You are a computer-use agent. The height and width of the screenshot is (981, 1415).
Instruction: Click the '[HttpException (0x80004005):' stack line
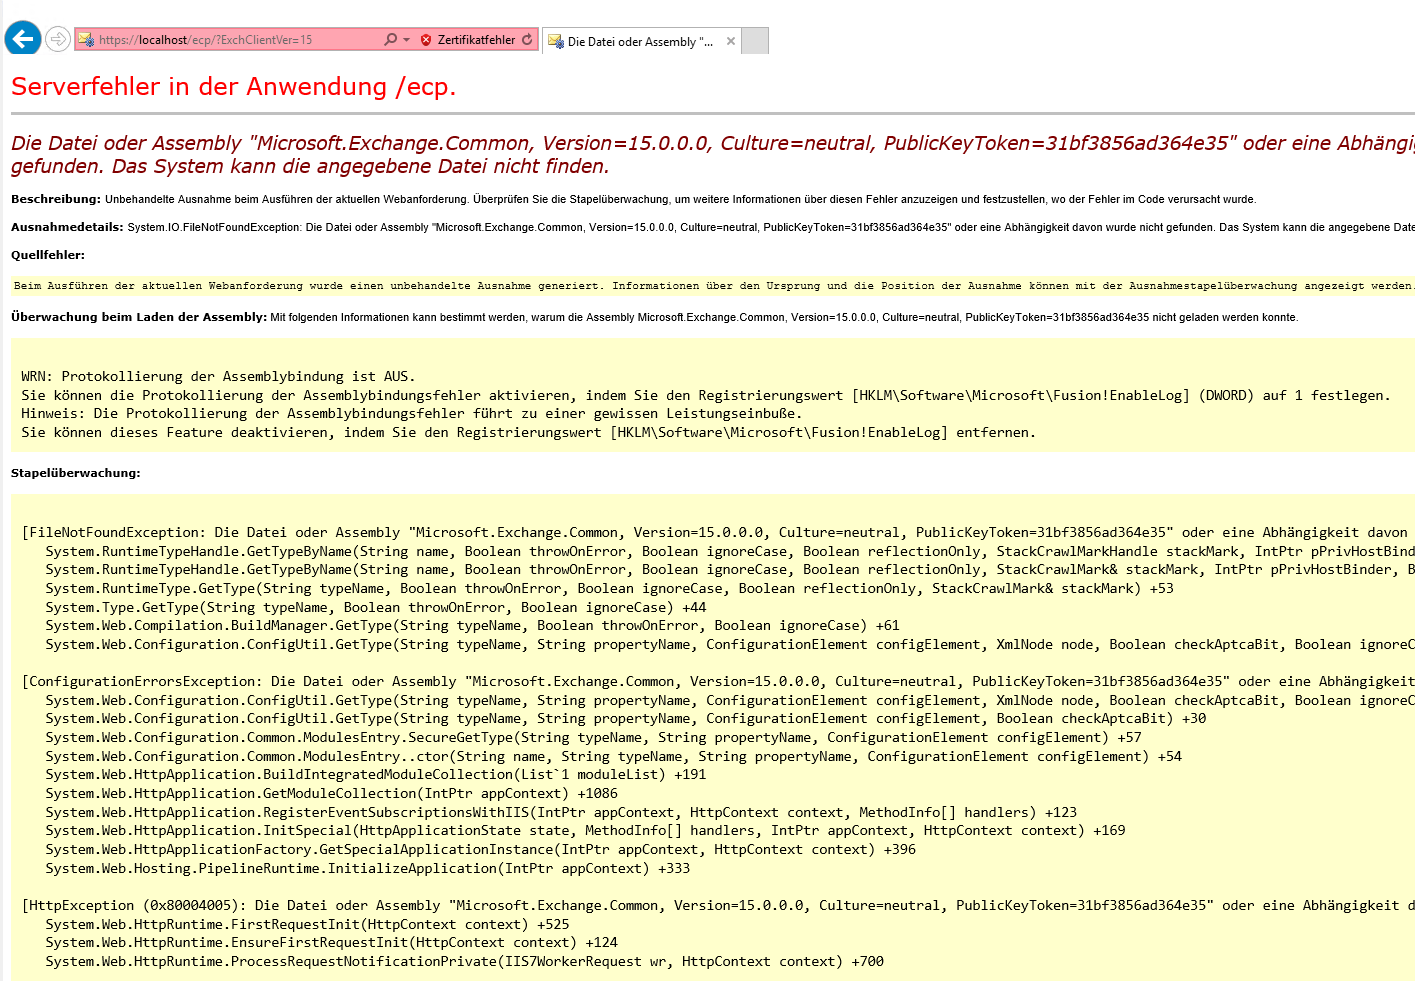(718, 905)
